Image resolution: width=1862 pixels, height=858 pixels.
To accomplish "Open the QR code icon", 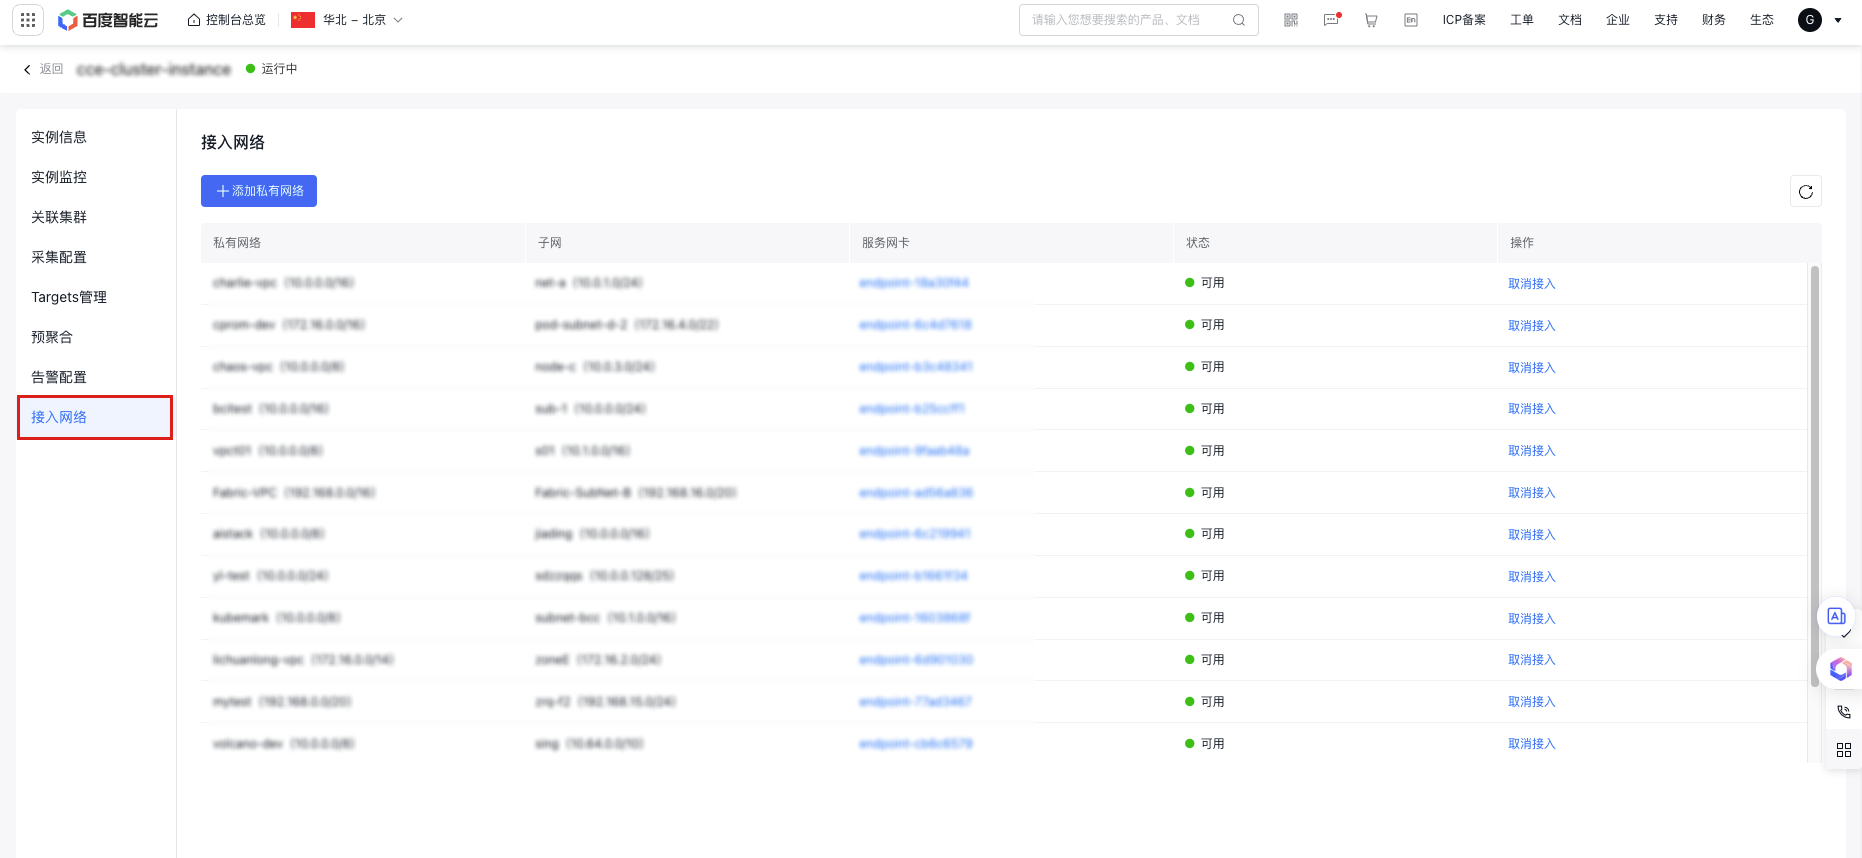I will pyautogui.click(x=1291, y=20).
